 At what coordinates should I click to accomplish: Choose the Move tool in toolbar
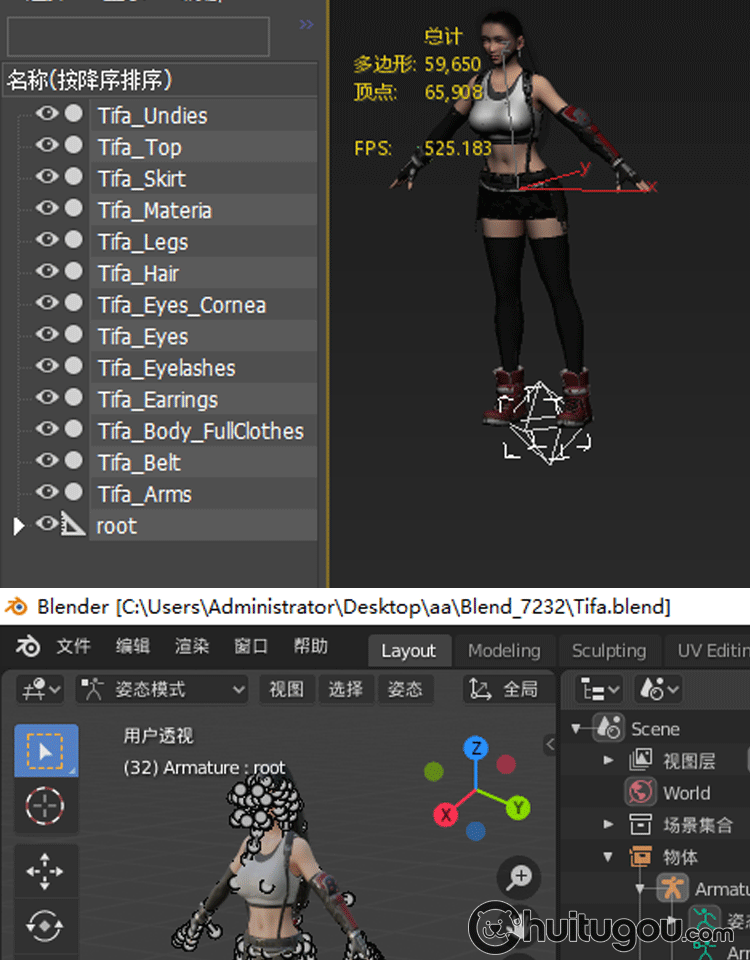point(45,870)
